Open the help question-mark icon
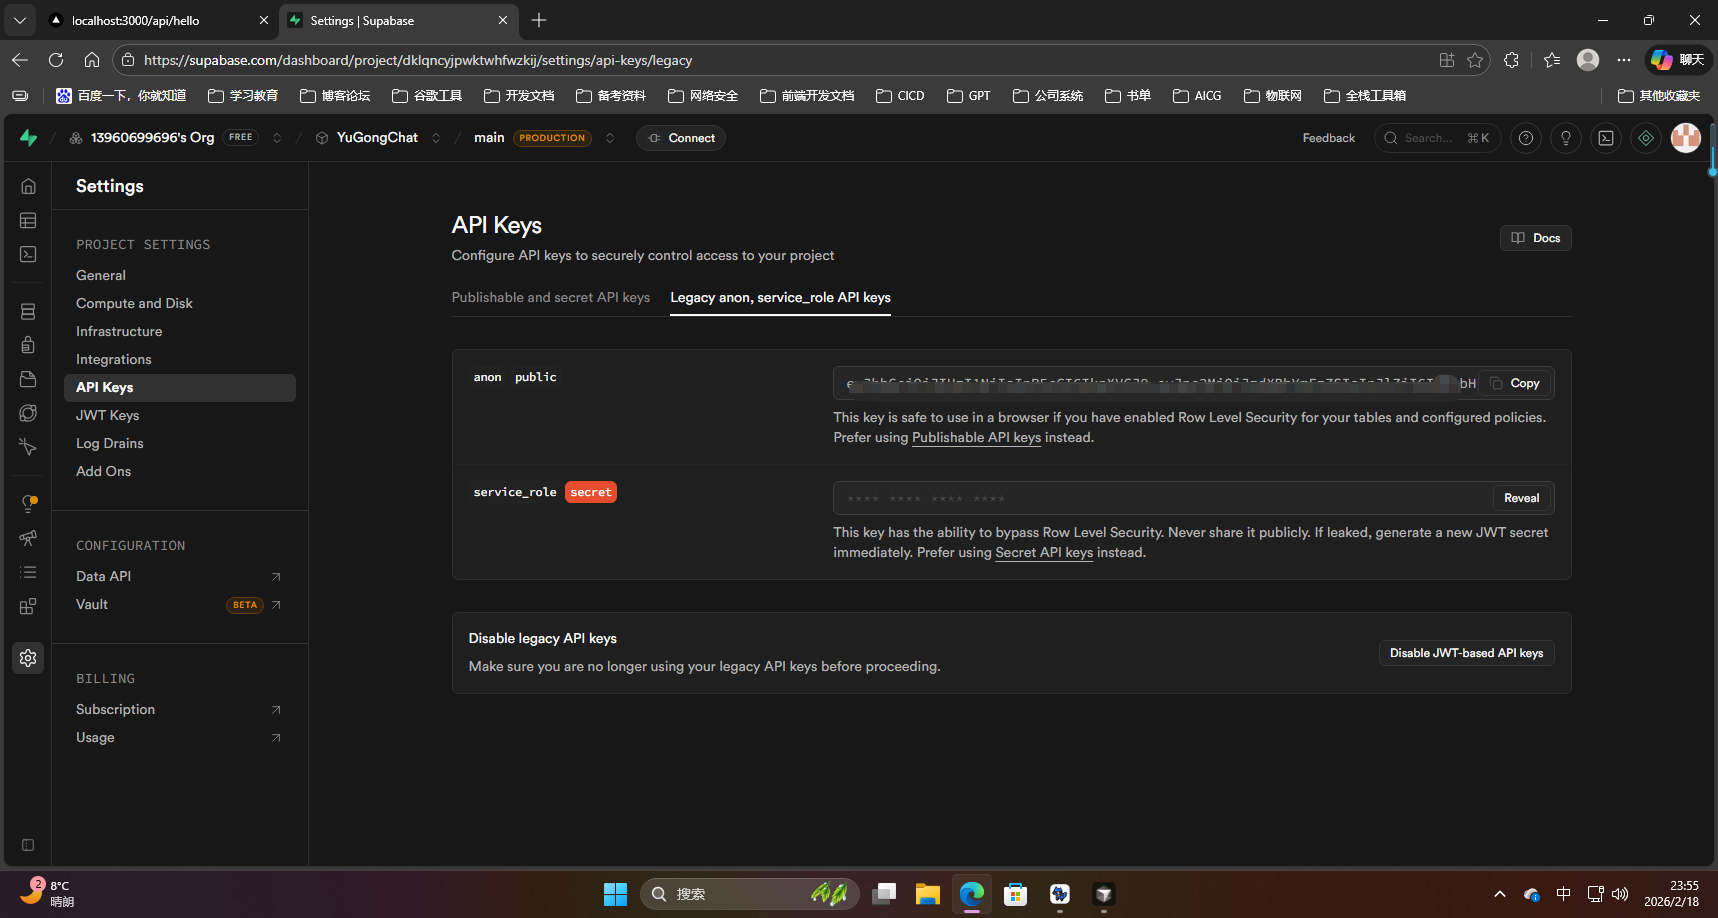Screen dimensions: 1718x918 pyautogui.click(x=1526, y=138)
